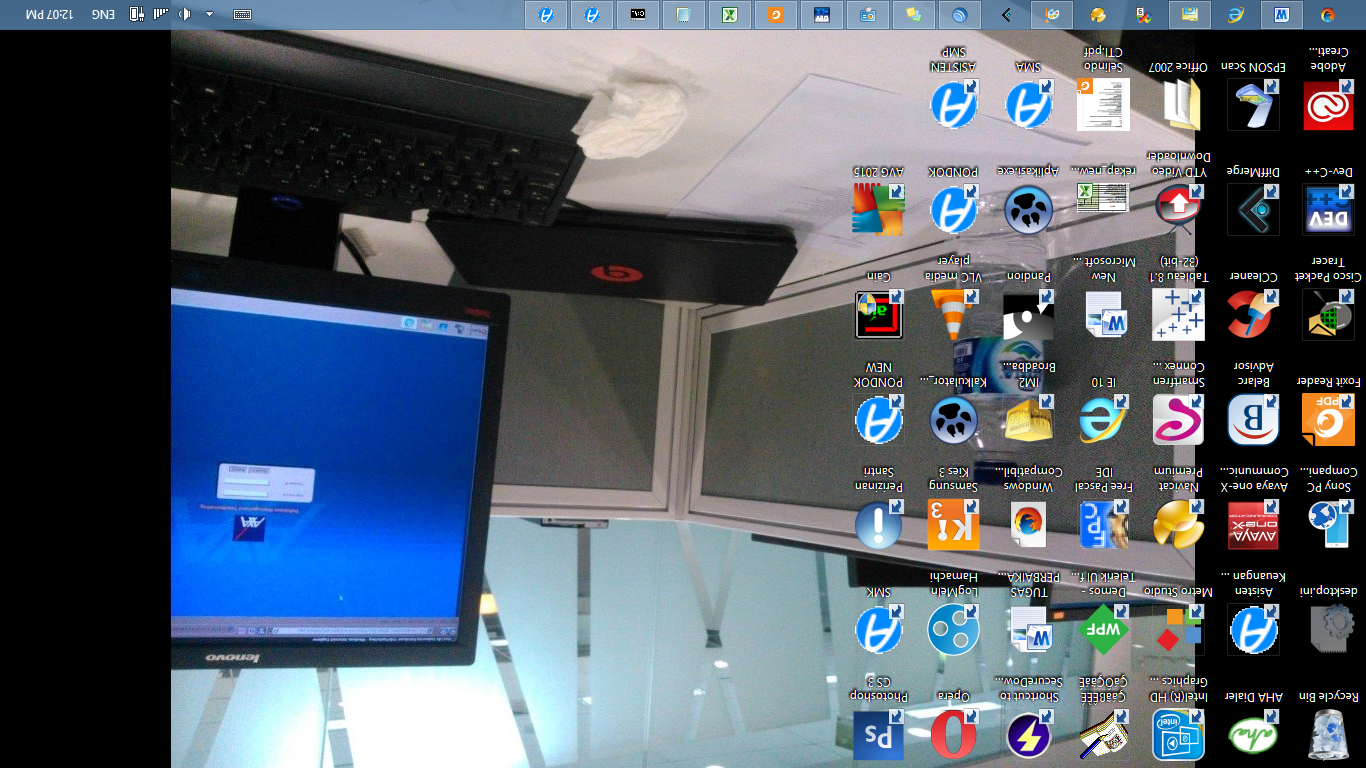1366x768 pixels.
Task: Launch the EPSON Scan shortcut
Action: coord(1253,105)
